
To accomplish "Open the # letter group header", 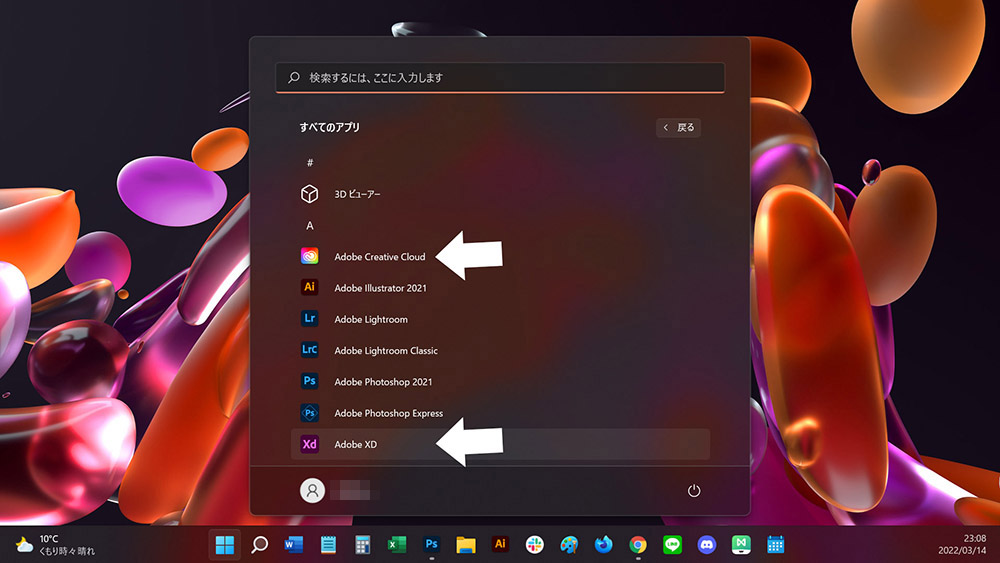I will click(x=310, y=163).
